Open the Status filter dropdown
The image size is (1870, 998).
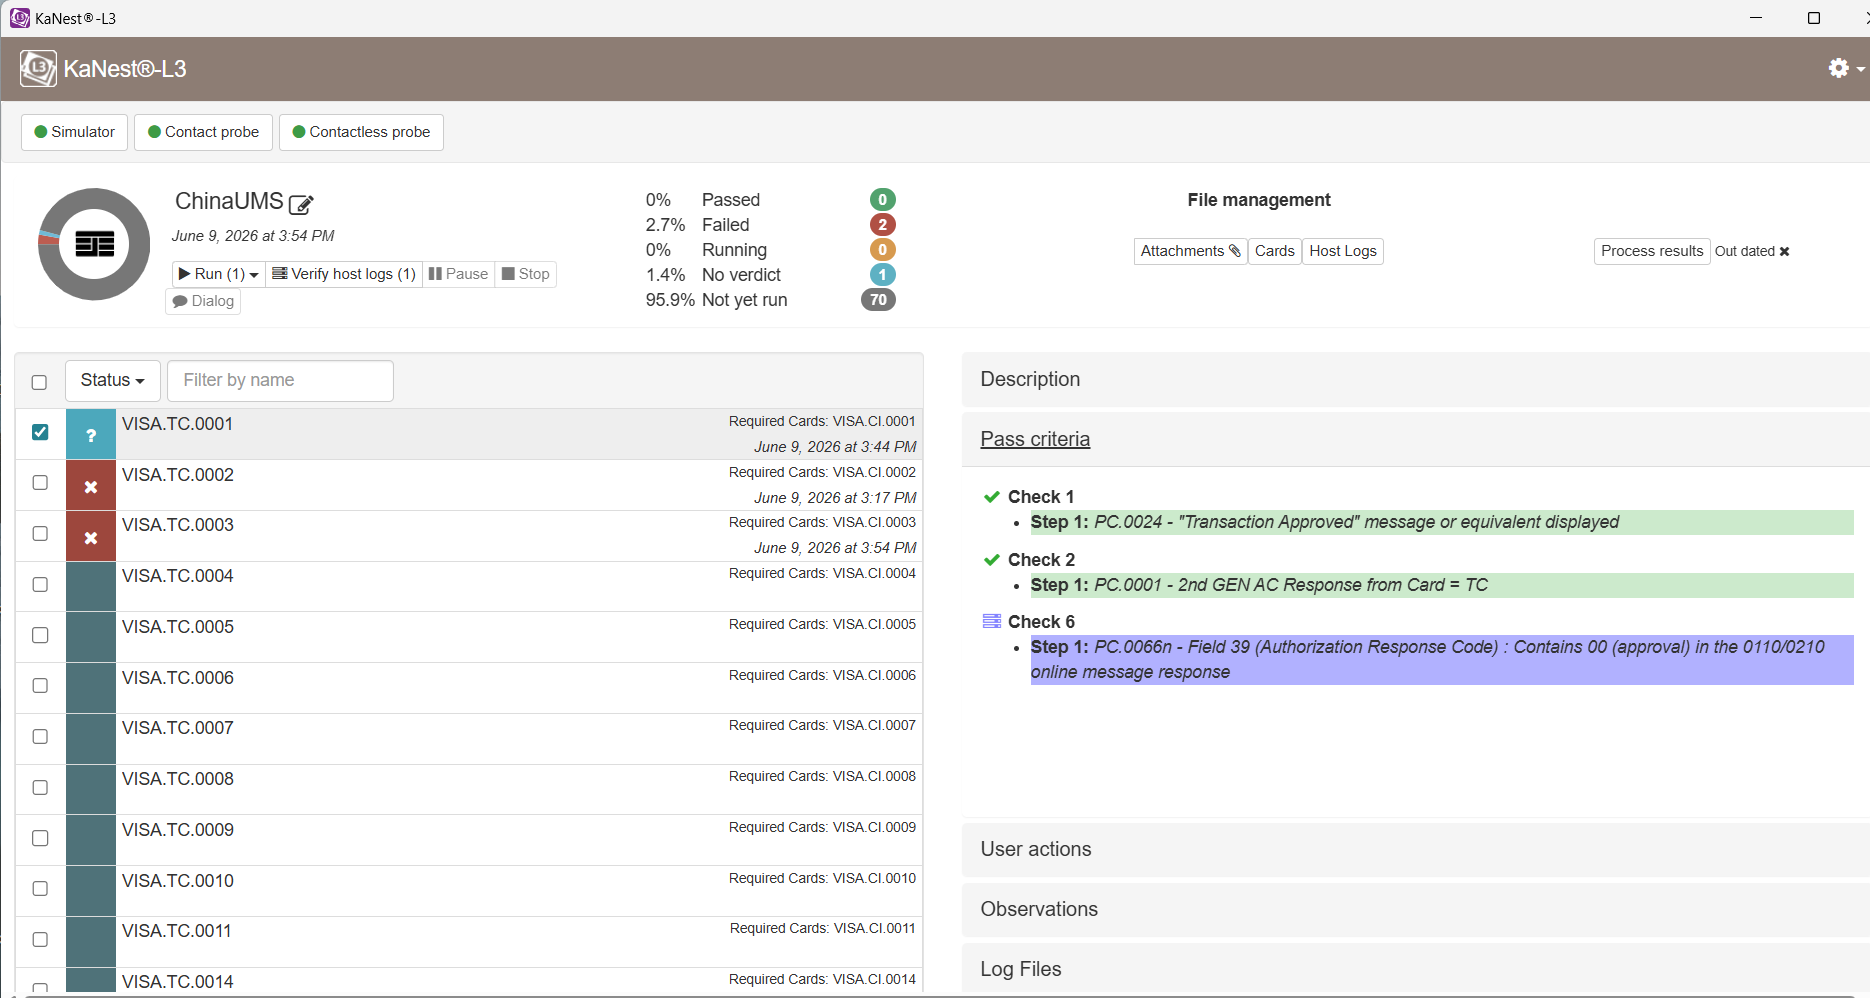[113, 381]
